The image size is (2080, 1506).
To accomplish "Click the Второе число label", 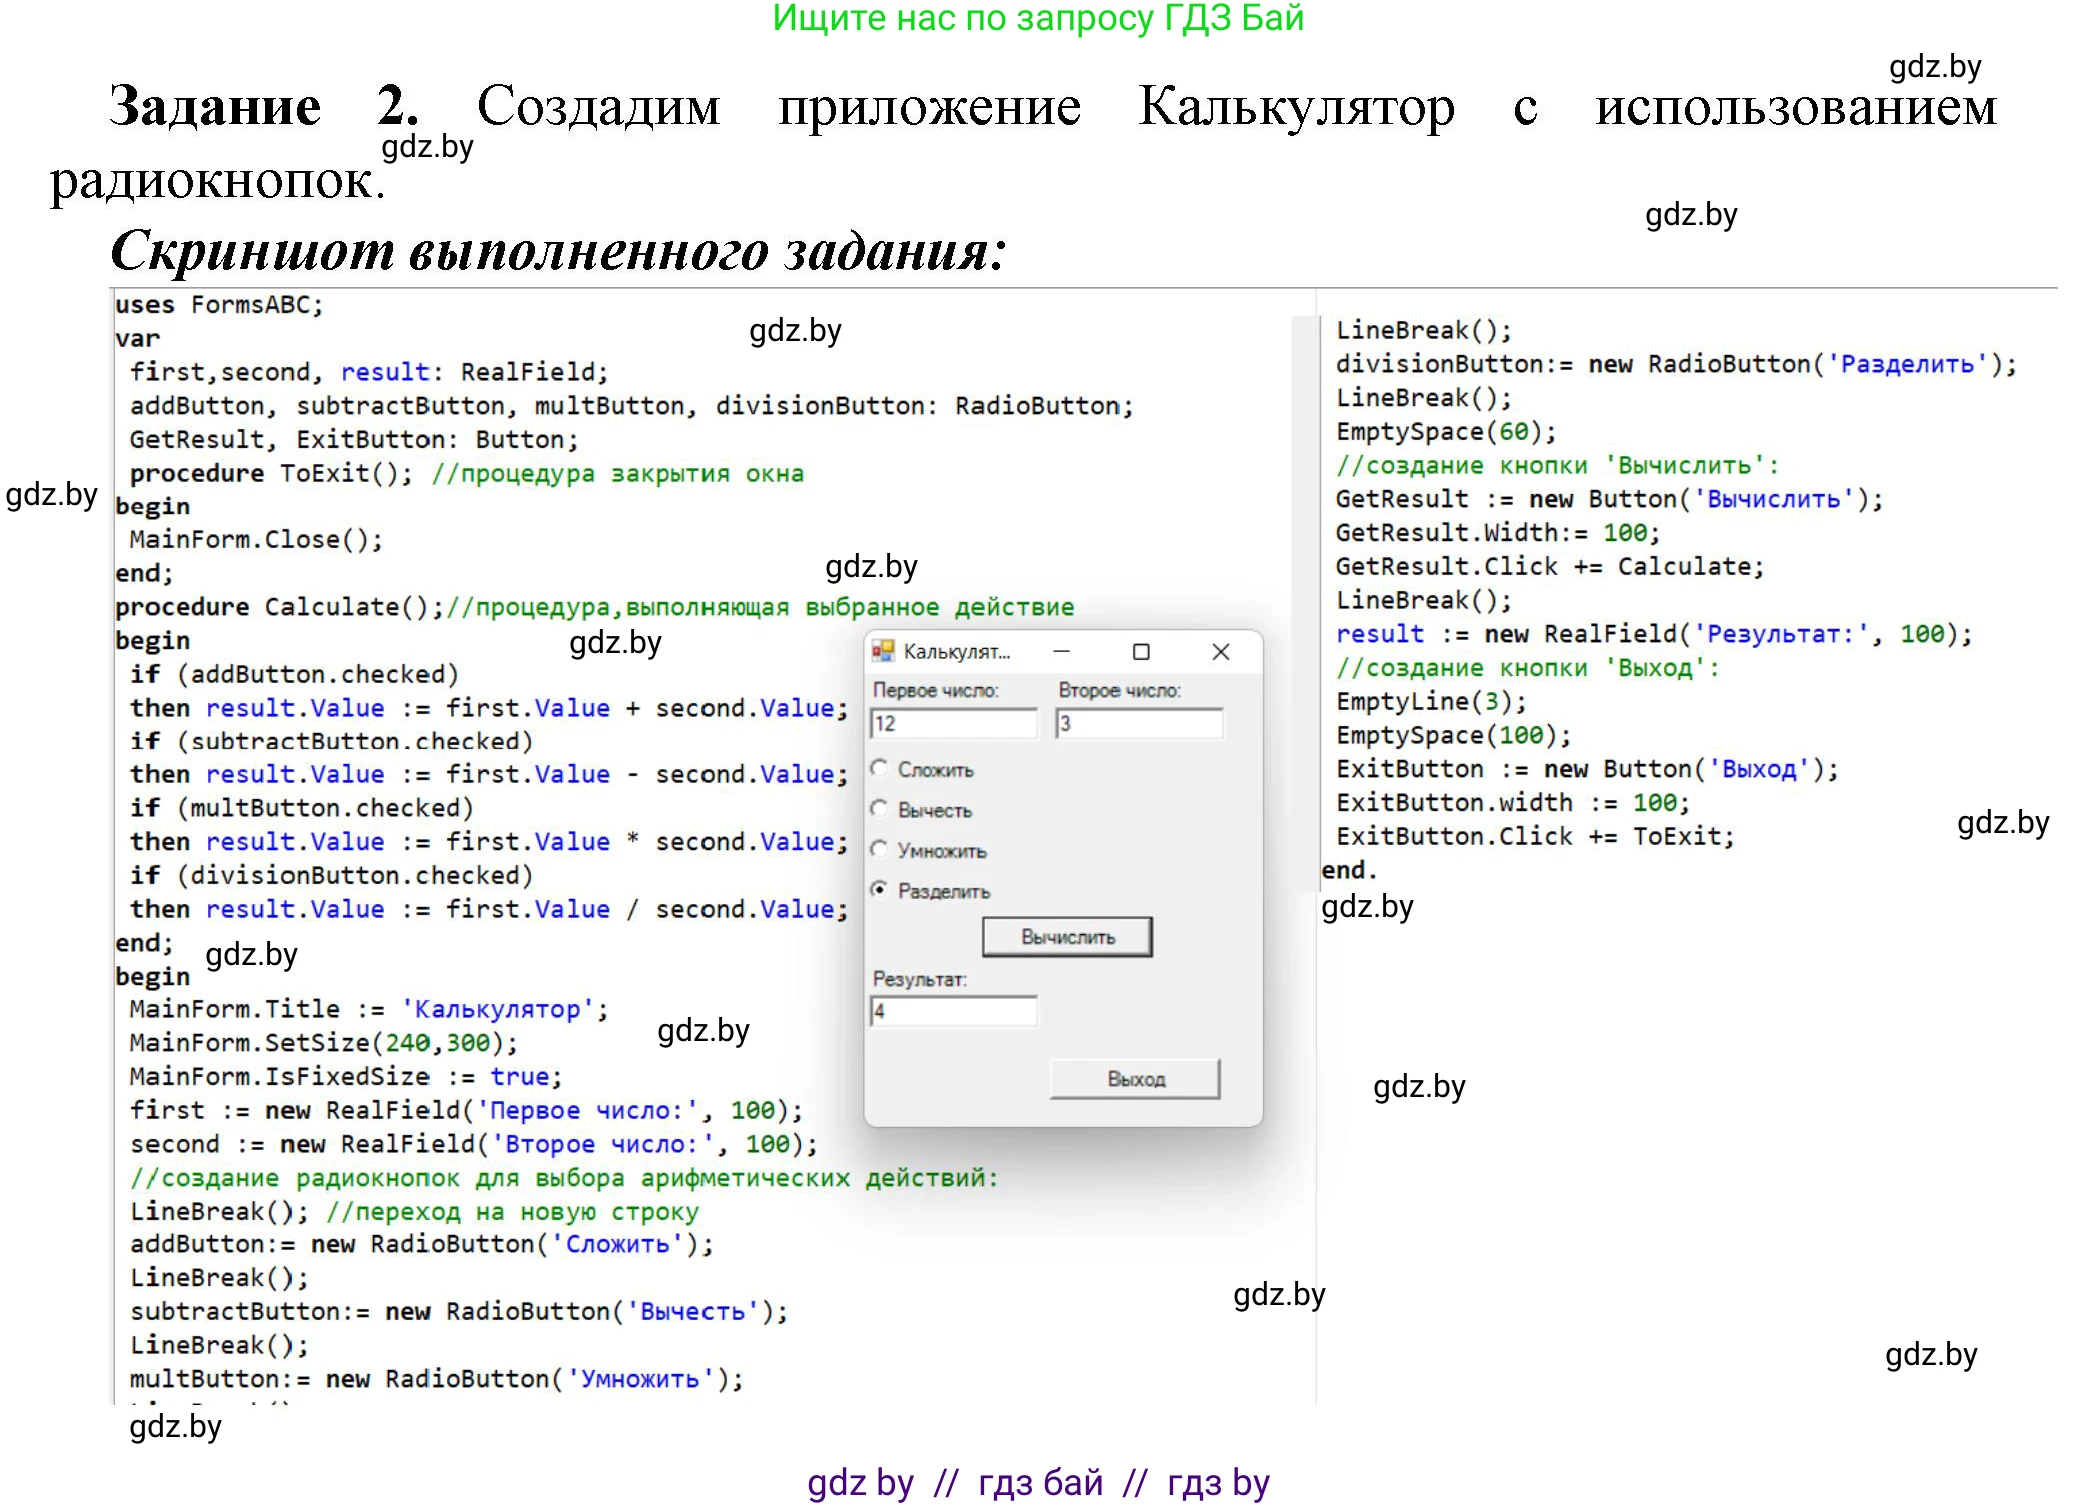I will tap(1120, 690).
